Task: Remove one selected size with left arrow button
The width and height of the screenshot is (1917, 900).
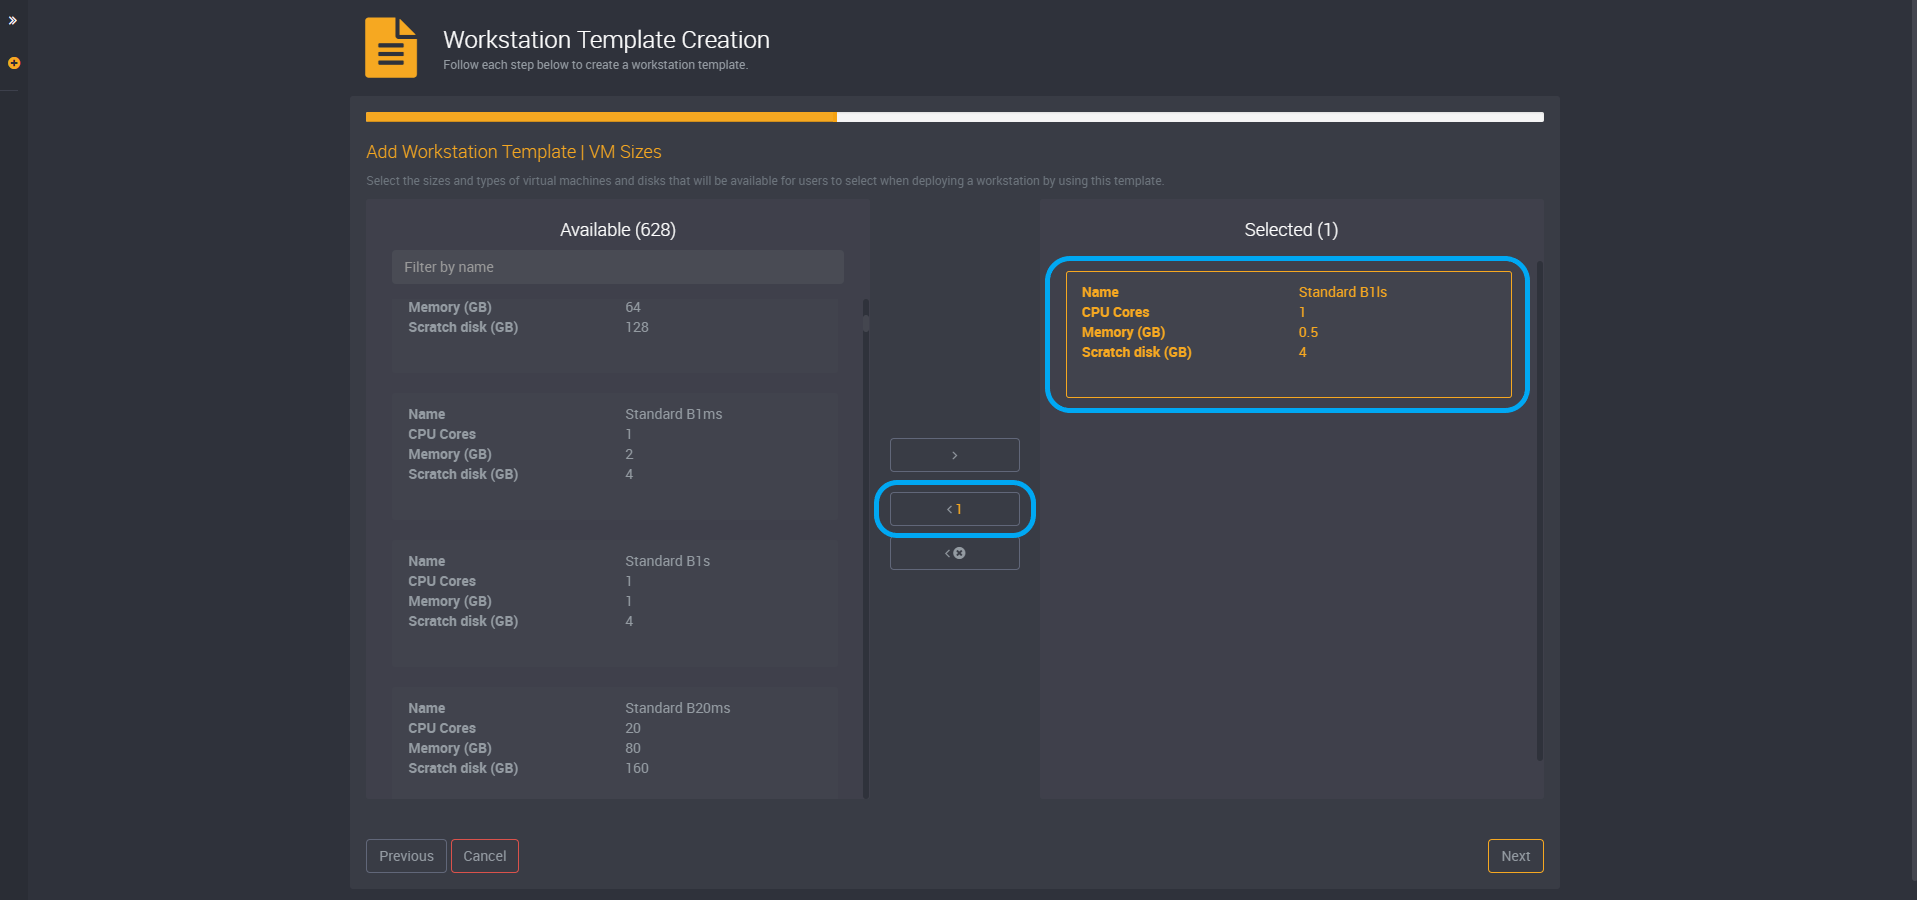Action: tap(955, 509)
